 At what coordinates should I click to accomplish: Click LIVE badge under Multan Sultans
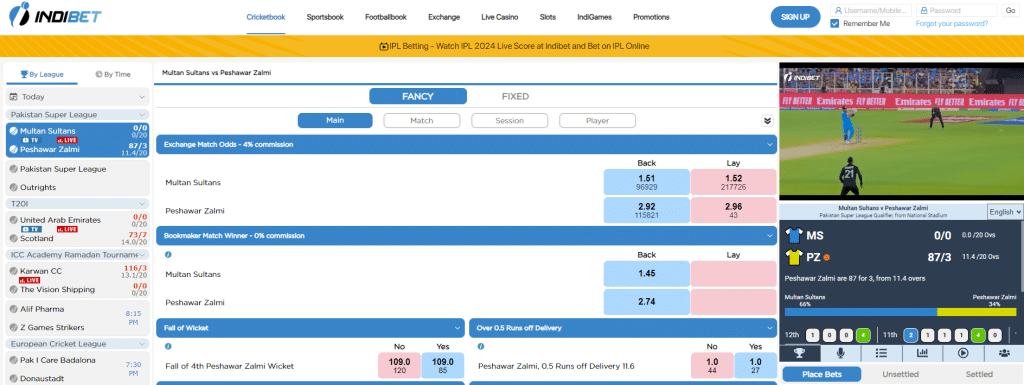pyautogui.click(x=68, y=140)
